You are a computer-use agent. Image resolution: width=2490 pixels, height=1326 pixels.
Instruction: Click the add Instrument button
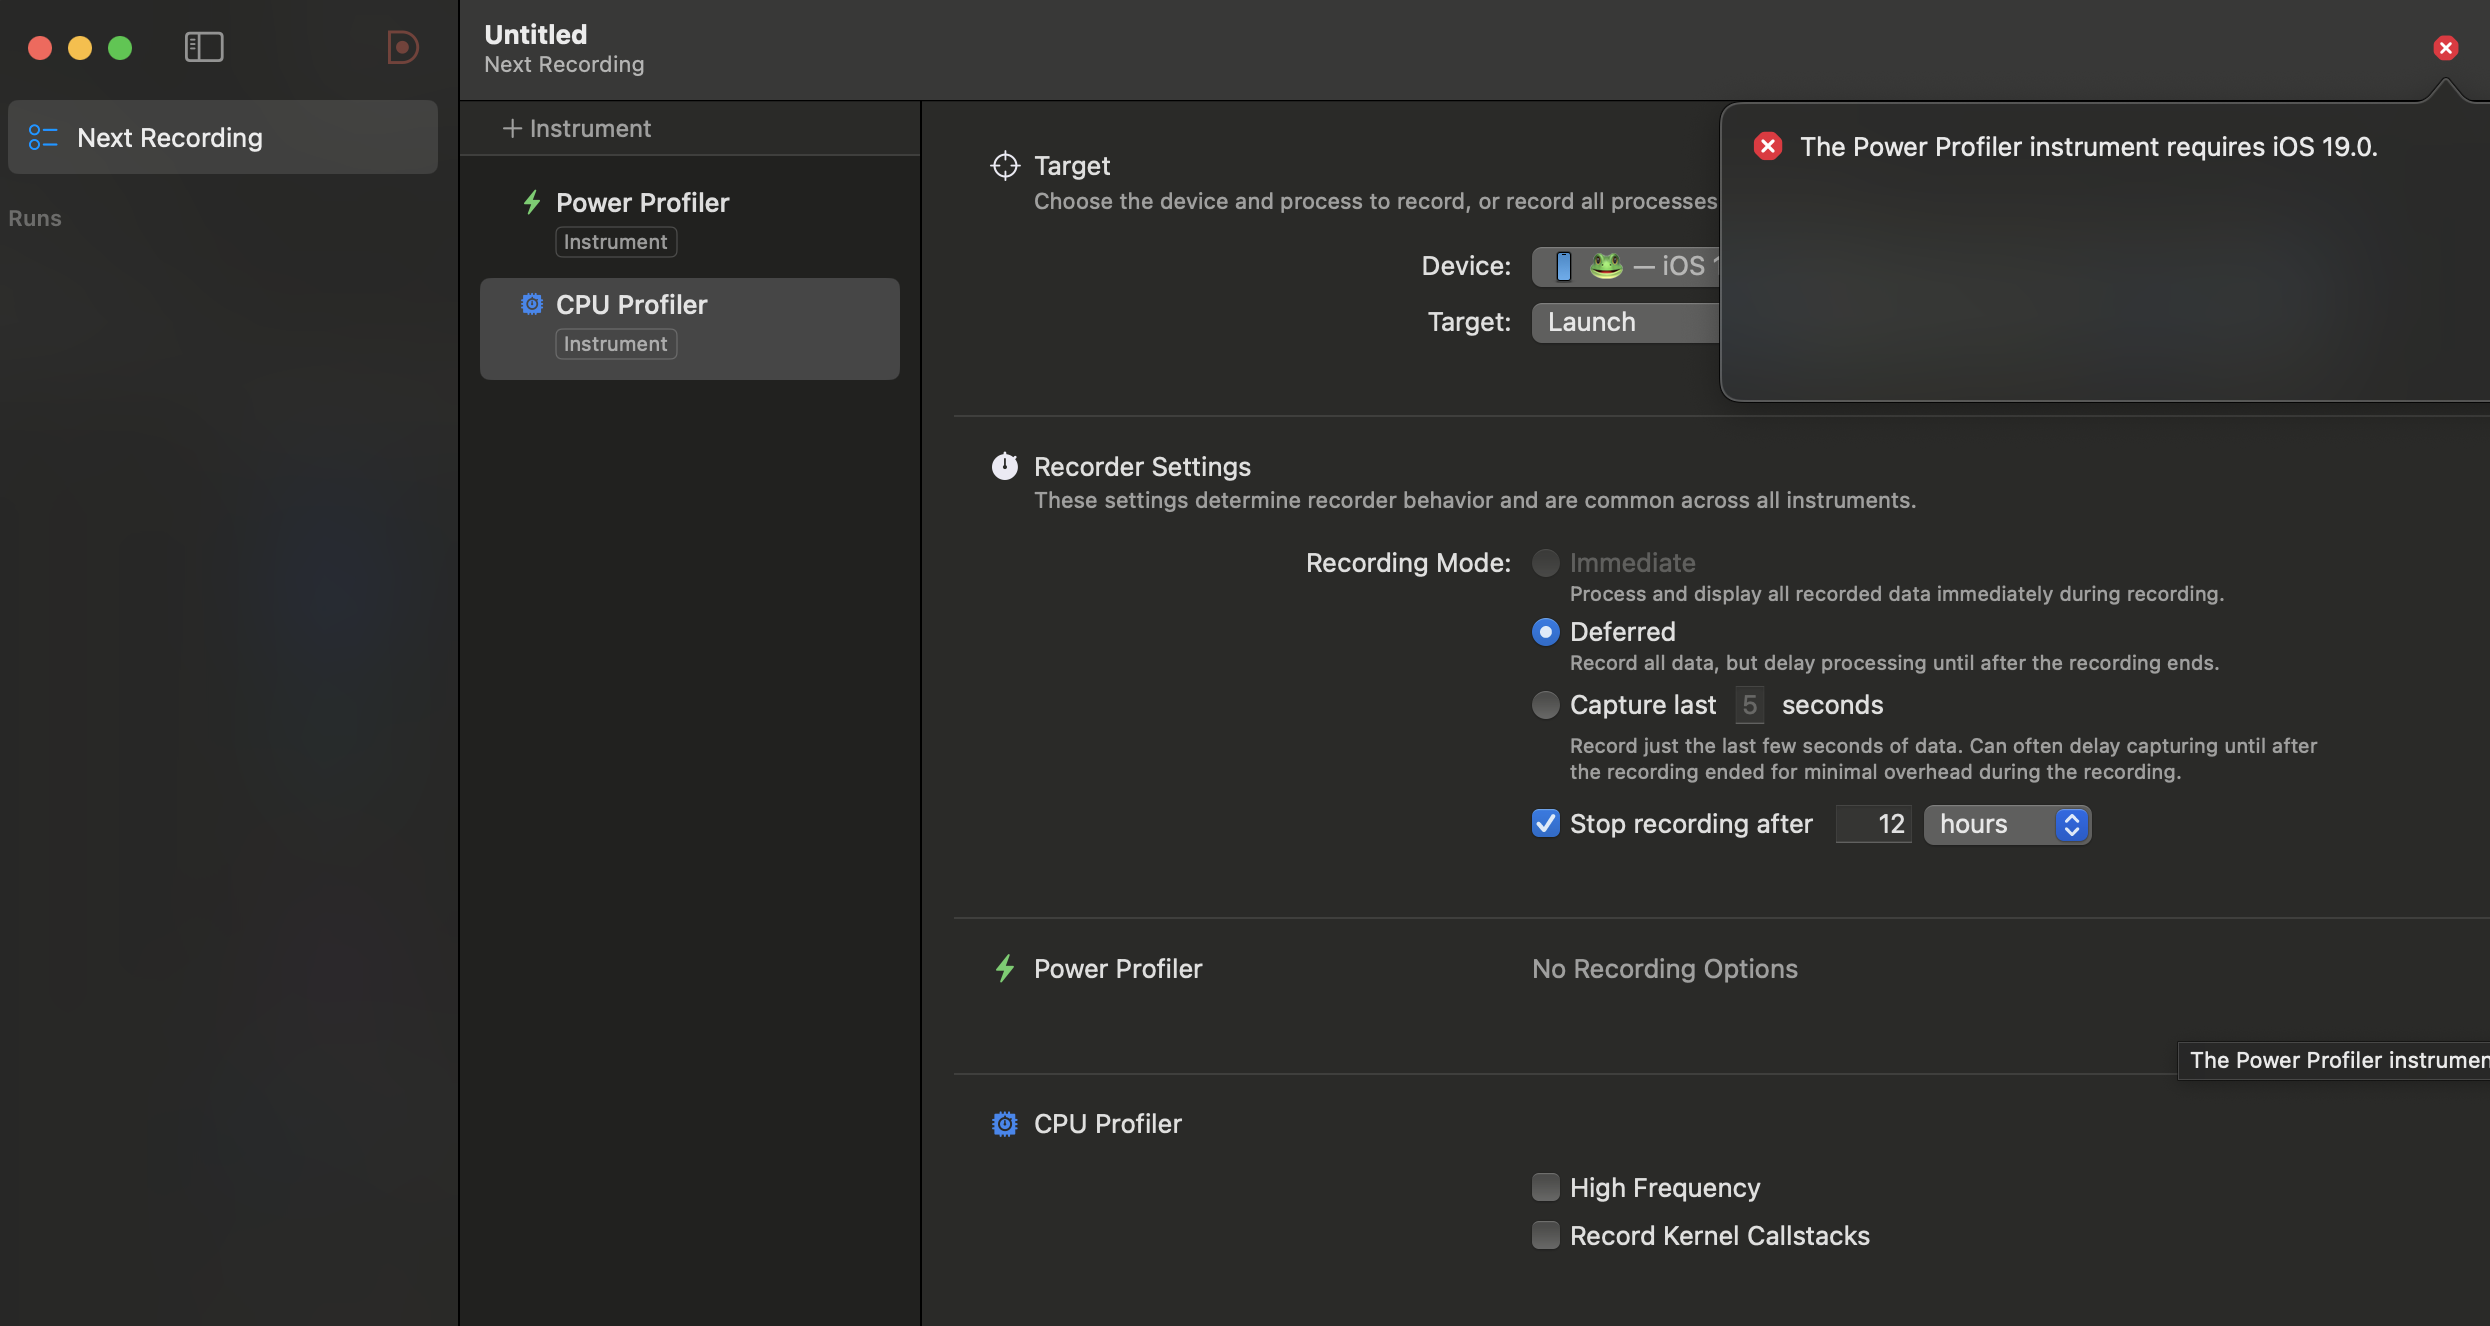(577, 128)
